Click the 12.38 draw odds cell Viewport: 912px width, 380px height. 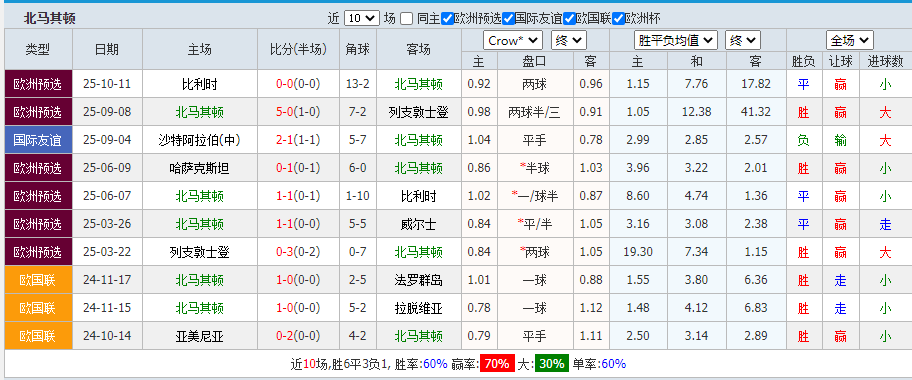tap(697, 112)
